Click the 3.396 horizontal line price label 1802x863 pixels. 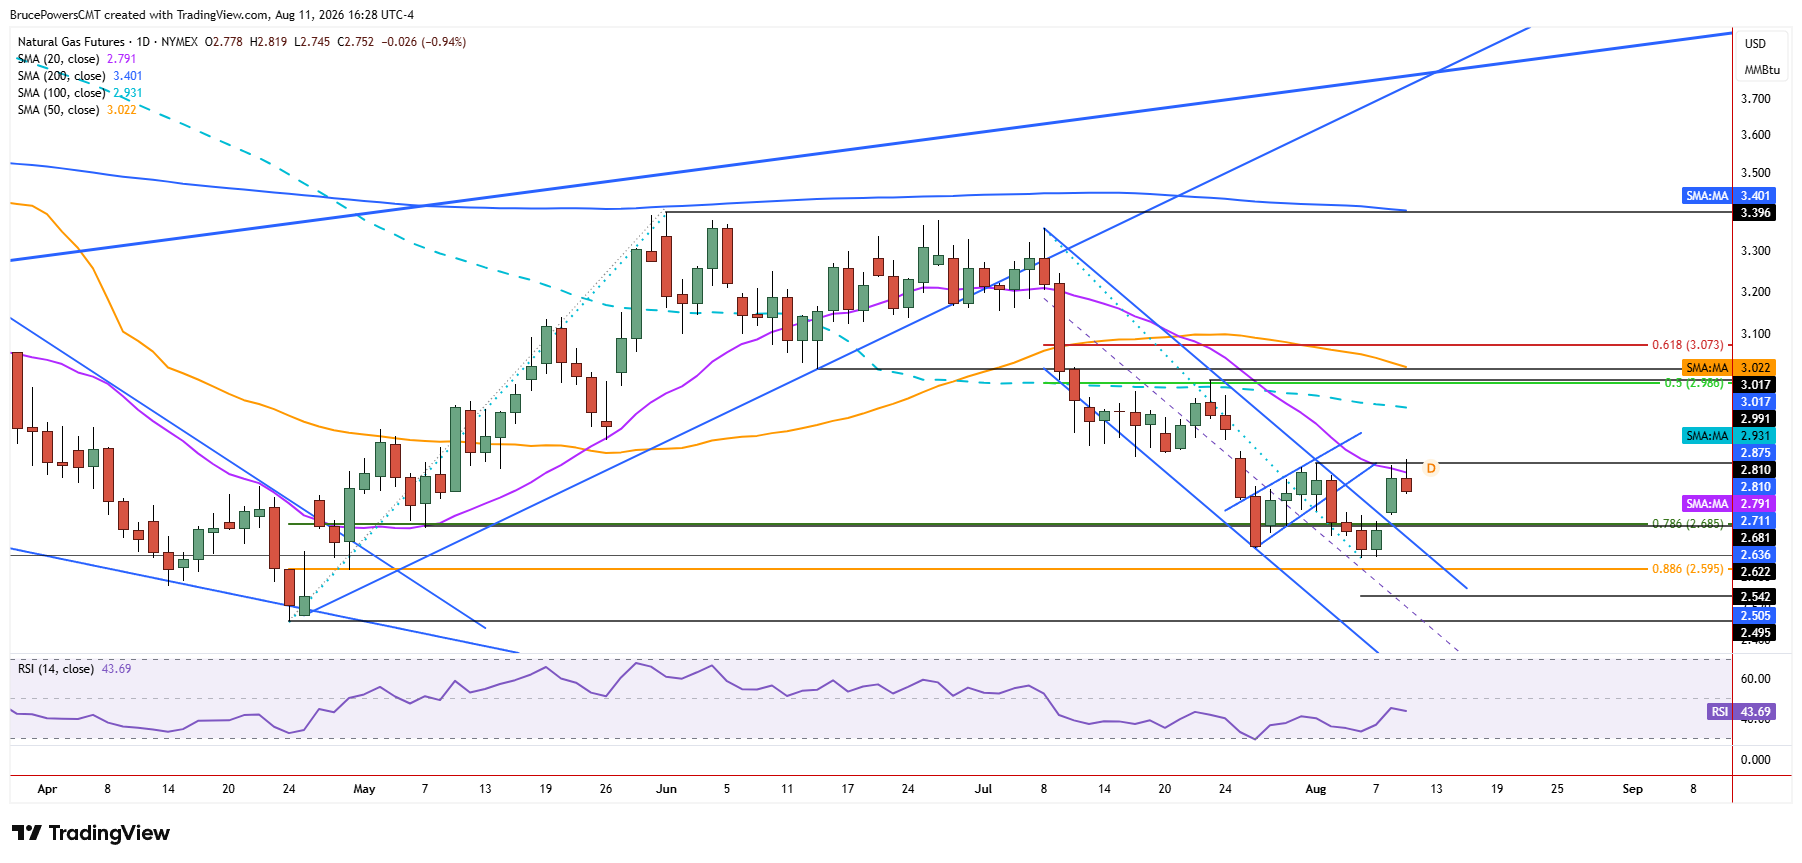pos(1755,213)
